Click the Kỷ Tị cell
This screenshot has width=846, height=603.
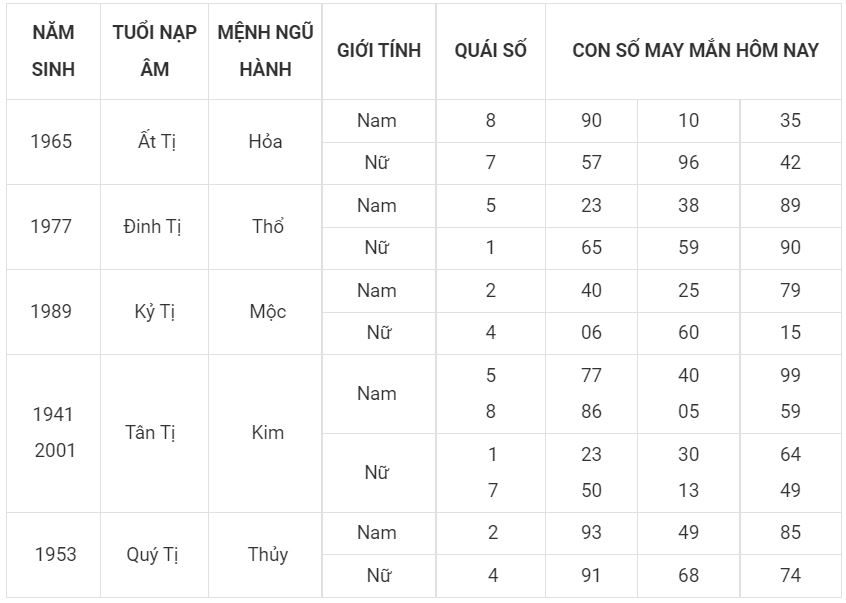pos(154,312)
